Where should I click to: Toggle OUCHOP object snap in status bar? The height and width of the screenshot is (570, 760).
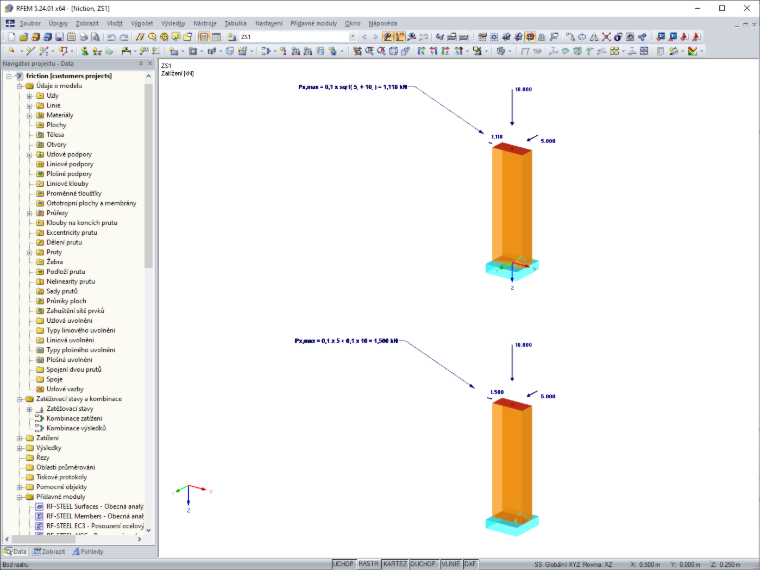click(423, 564)
